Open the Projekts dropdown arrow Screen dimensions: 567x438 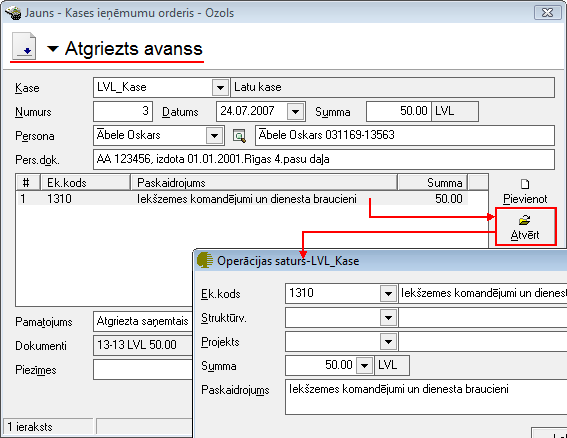[x=388, y=341]
